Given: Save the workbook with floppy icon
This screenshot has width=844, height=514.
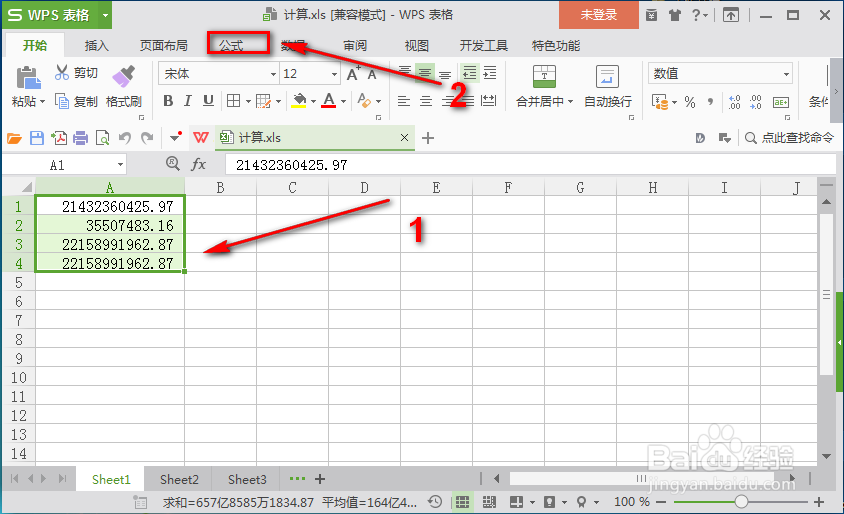Looking at the screenshot, I should click(37, 138).
